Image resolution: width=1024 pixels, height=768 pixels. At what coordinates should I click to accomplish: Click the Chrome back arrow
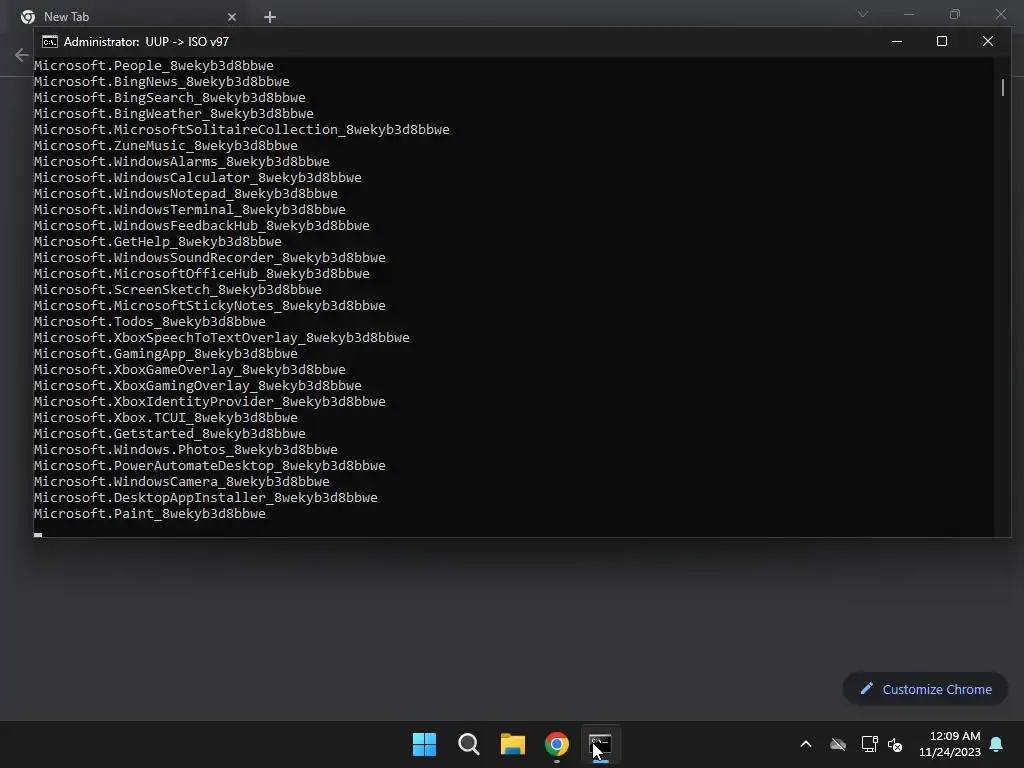click(x=22, y=55)
